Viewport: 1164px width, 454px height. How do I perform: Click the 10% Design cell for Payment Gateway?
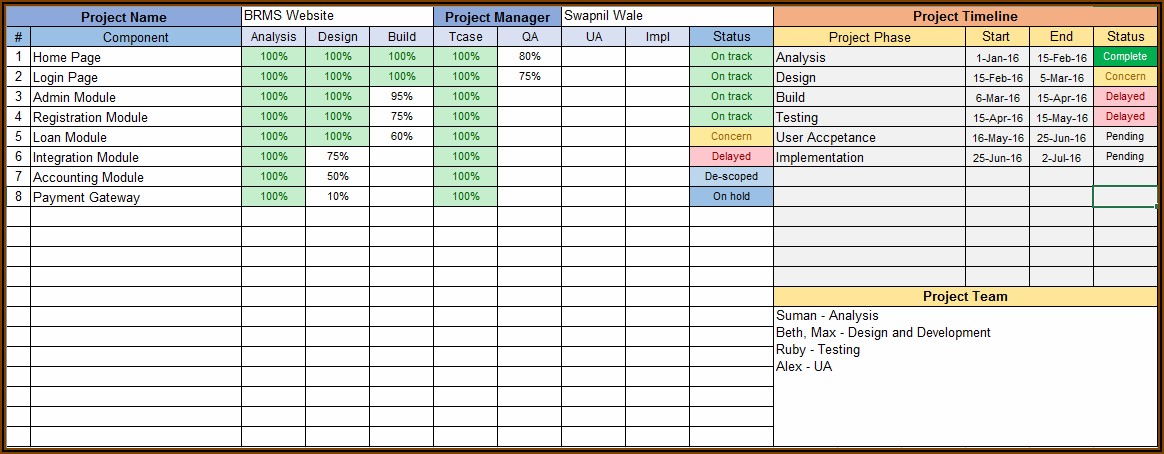(x=337, y=197)
